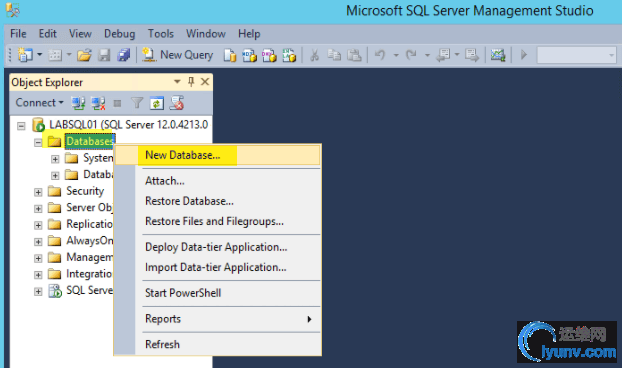Image resolution: width=622 pixels, height=368 pixels.
Task: Open the Add New Item dropdown arrow
Action: [69, 55]
